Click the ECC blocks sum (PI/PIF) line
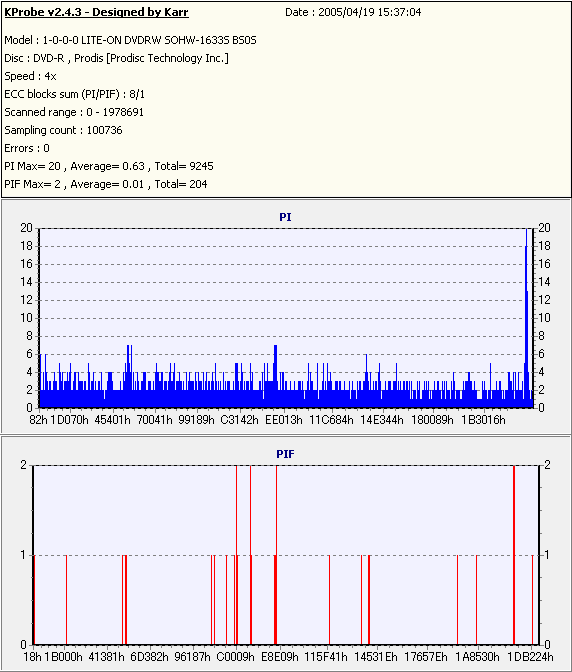This screenshot has width=572, height=672. 75,94
